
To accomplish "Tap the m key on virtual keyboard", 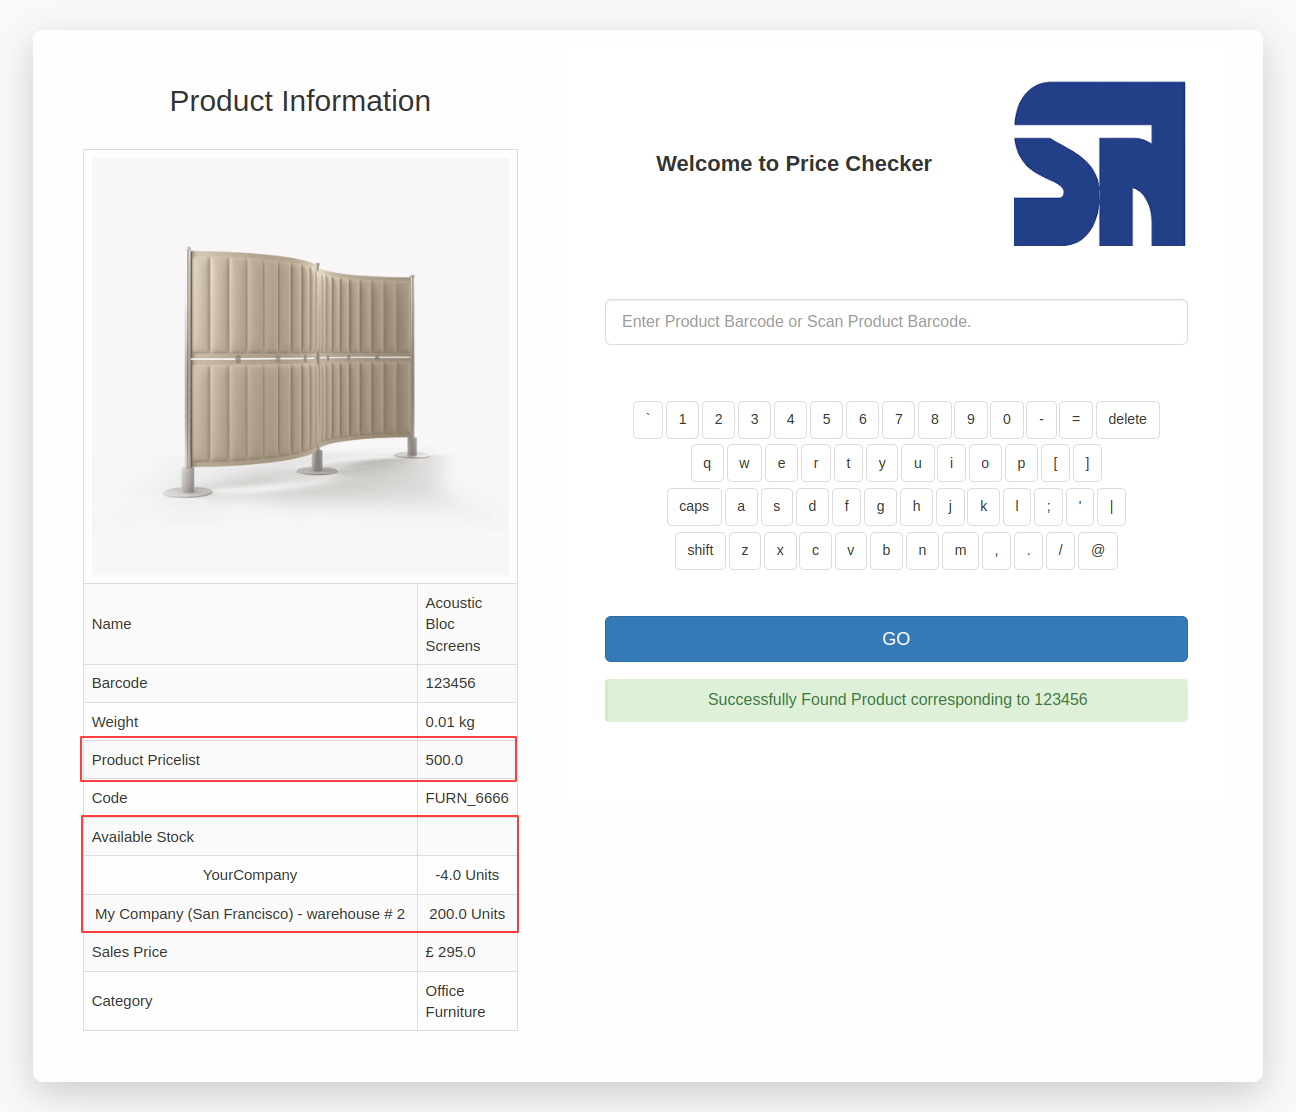I will (x=960, y=551).
